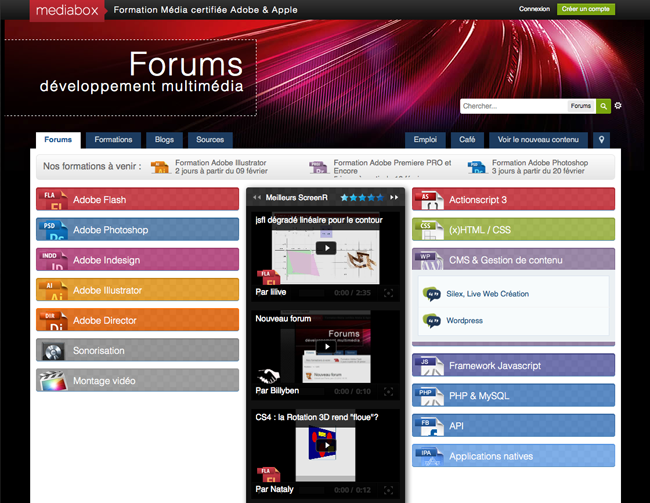Toggle fullscreen on Par lilive video
This screenshot has width=650, height=503.
point(388,293)
